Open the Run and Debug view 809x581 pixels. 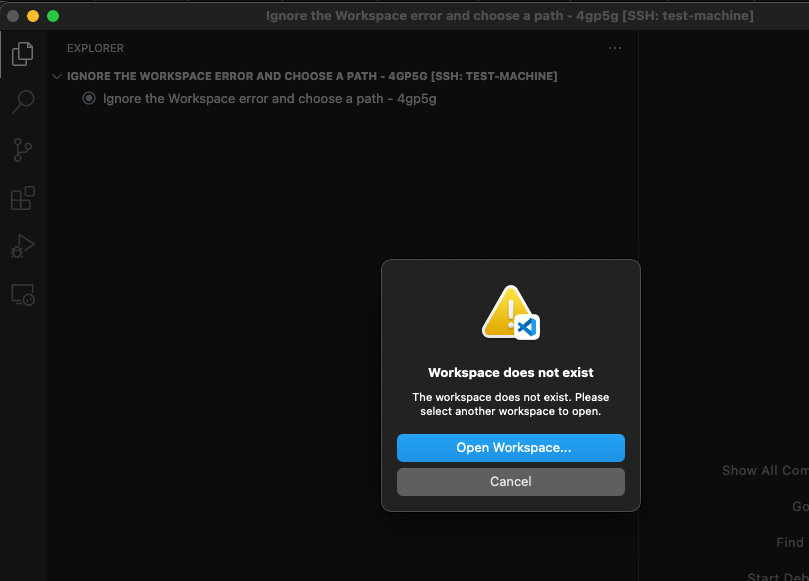(22, 246)
